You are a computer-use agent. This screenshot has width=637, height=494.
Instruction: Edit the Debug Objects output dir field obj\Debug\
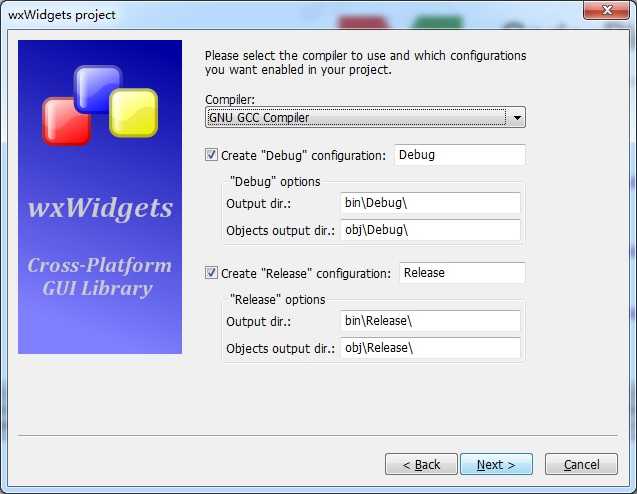pos(430,230)
